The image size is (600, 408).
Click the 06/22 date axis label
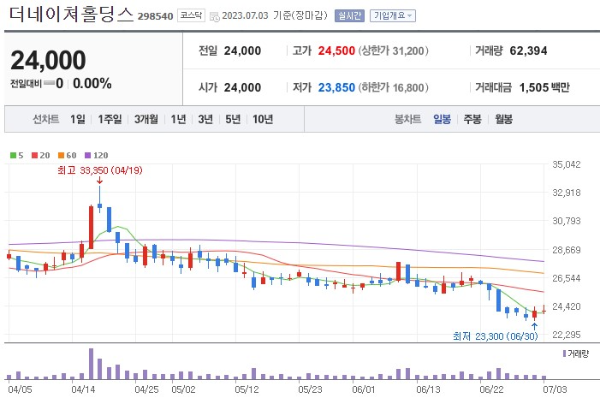pyautogui.click(x=491, y=390)
